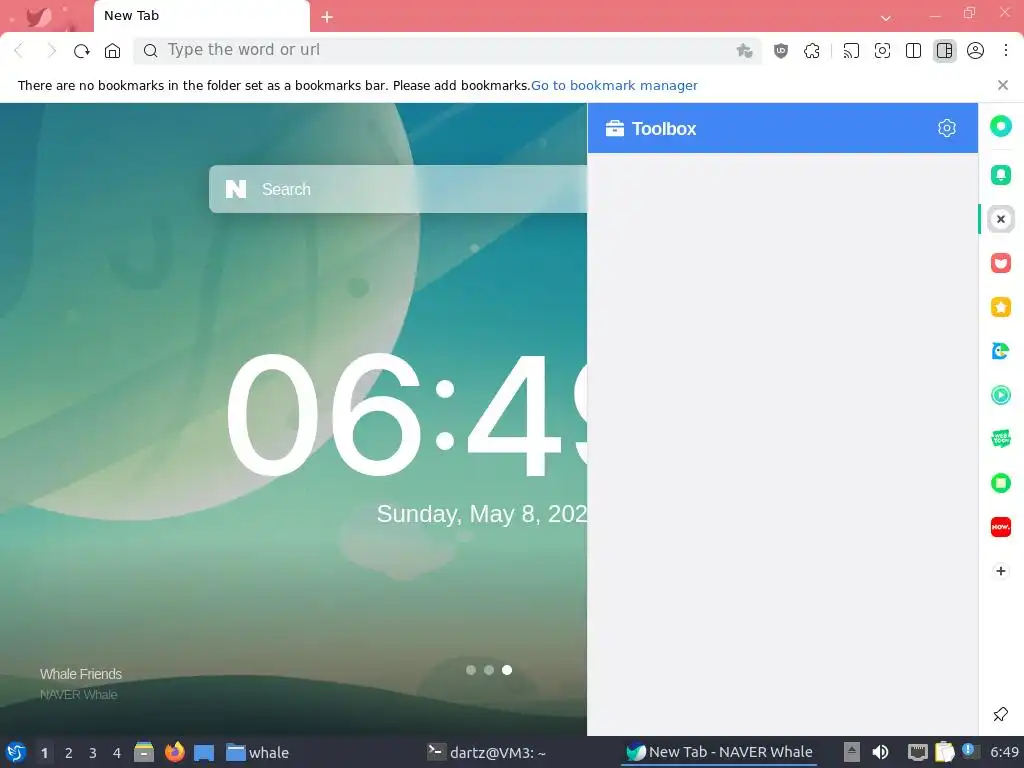Launch Firefox from the taskbar
The image size is (1024, 768).
point(174,752)
